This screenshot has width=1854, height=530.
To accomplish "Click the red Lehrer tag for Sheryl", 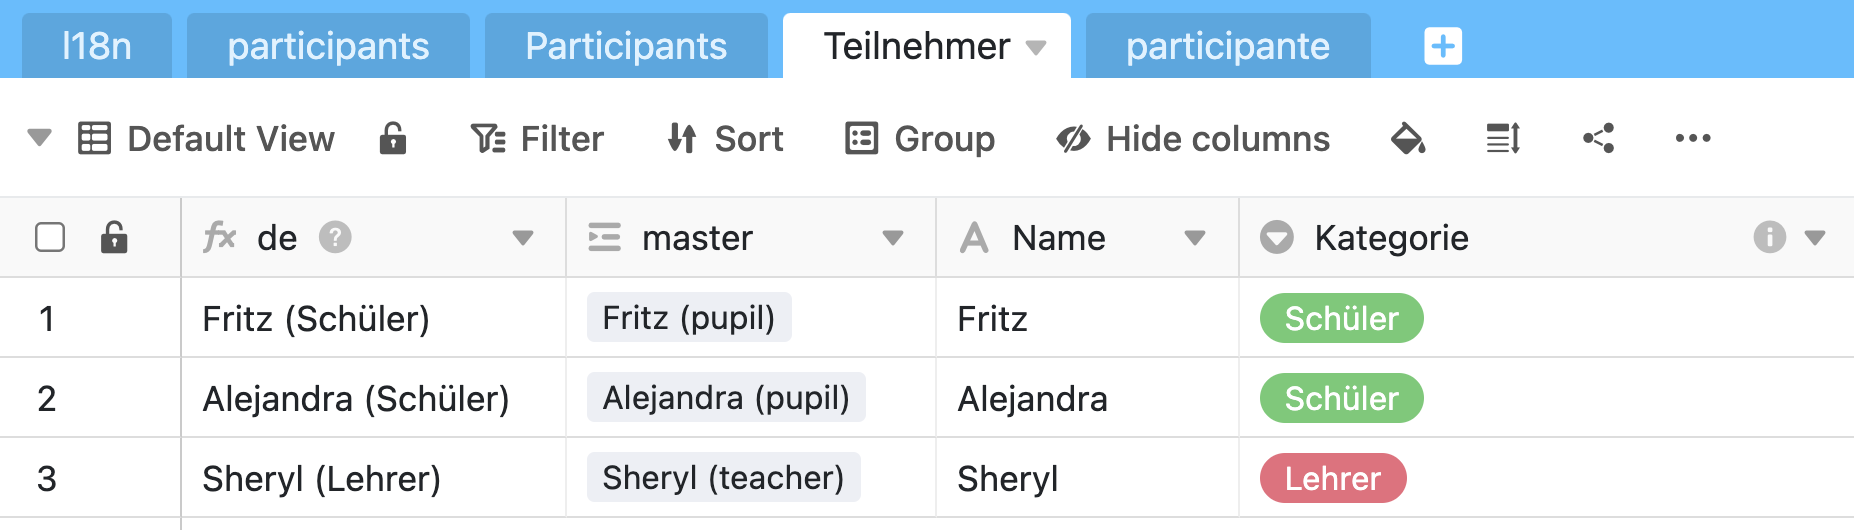I will click(x=1332, y=479).
